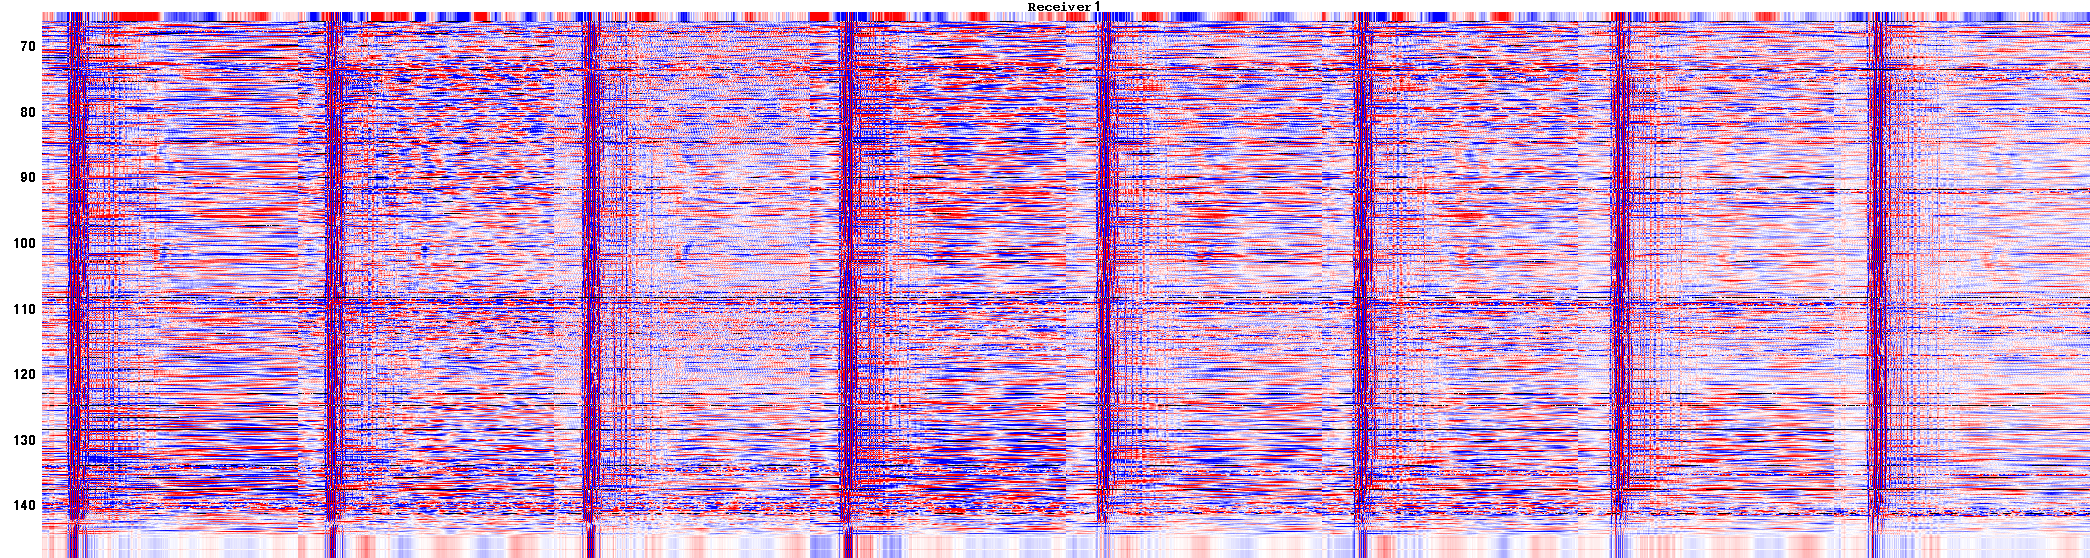The height and width of the screenshot is (558, 2090).
Task: Pick the 90 label on the vertical axis
Action: pyautogui.click(x=27, y=178)
